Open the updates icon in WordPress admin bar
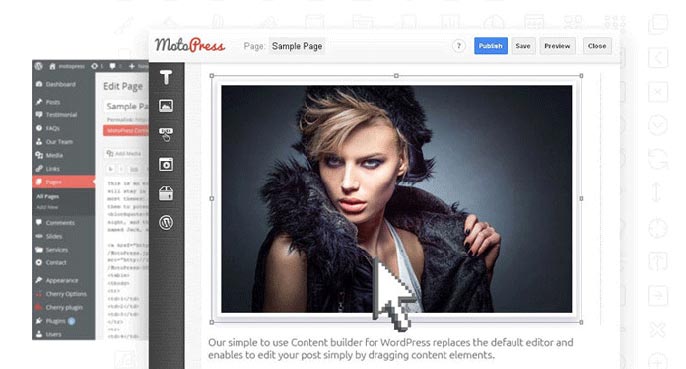686x369 pixels. pyautogui.click(x=94, y=66)
